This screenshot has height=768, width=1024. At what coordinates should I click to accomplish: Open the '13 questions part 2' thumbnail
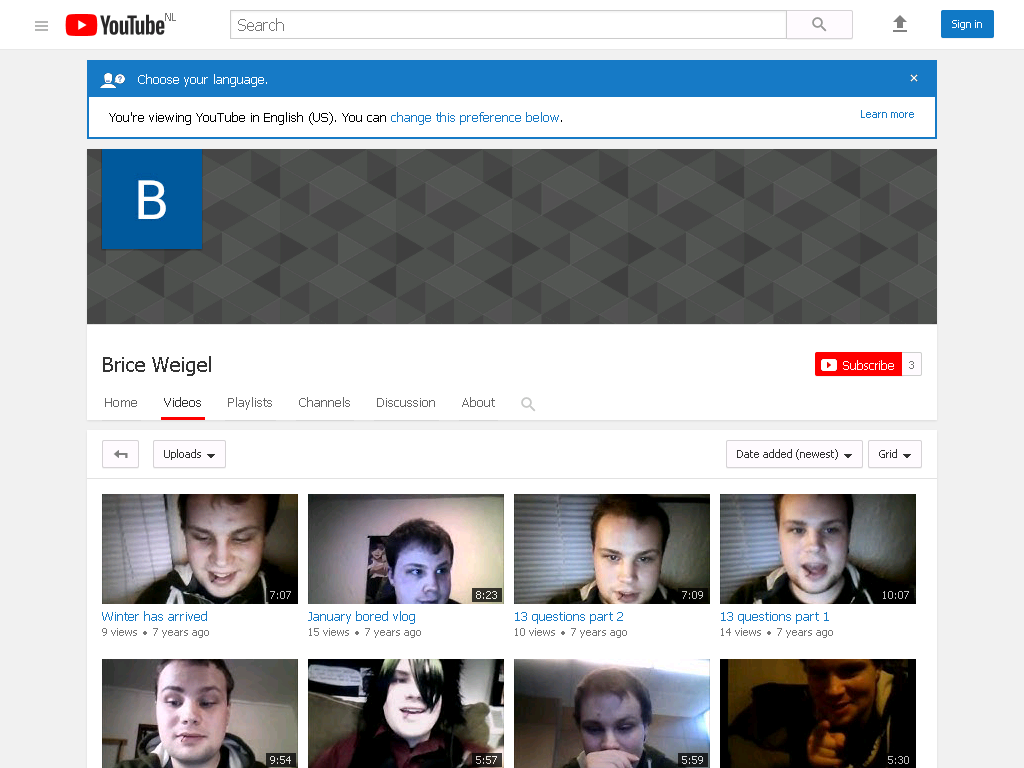(x=612, y=549)
